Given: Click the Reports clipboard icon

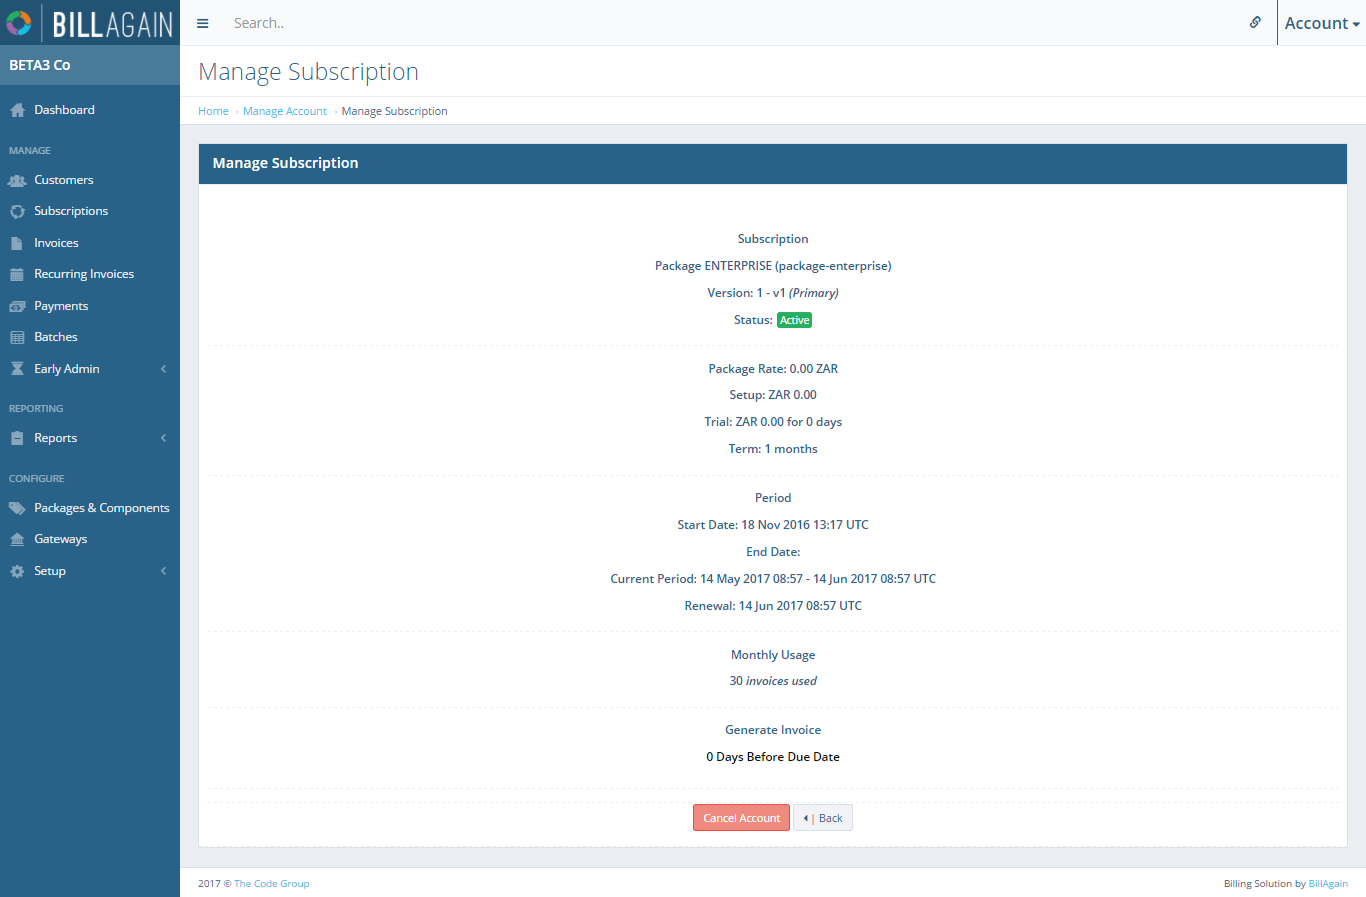Looking at the screenshot, I should pyautogui.click(x=16, y=438).
